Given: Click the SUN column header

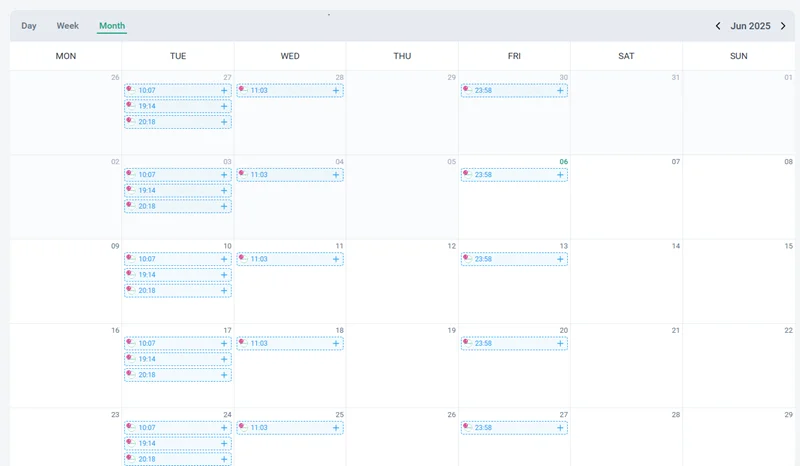Looking at the screenshot, I should 739,56.
